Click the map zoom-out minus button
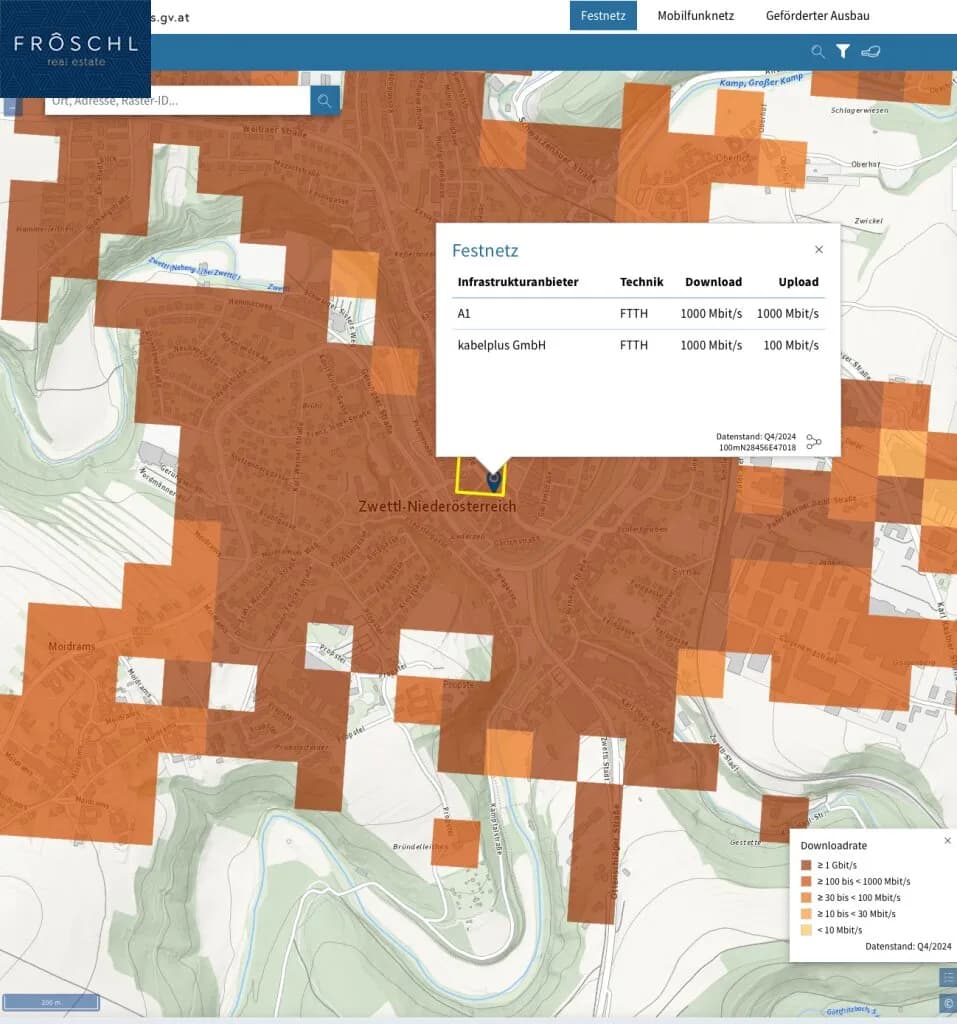The image size is (957, 1024). tap(12, 106)
